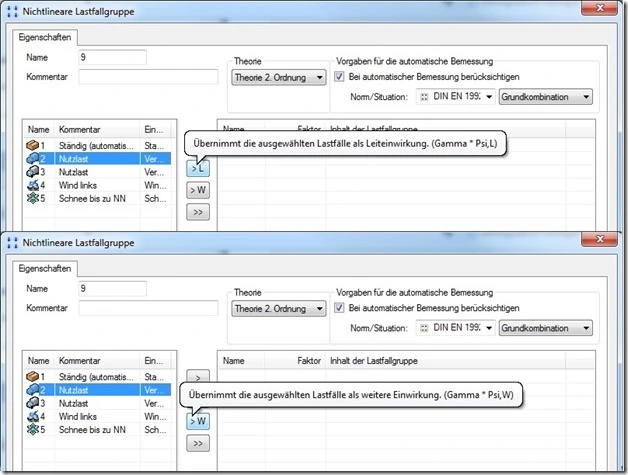Click partially hidden '>' button in lower dialog
This screenshot has height=475, width=628.
pyautogui.click(x=198, y=376)
